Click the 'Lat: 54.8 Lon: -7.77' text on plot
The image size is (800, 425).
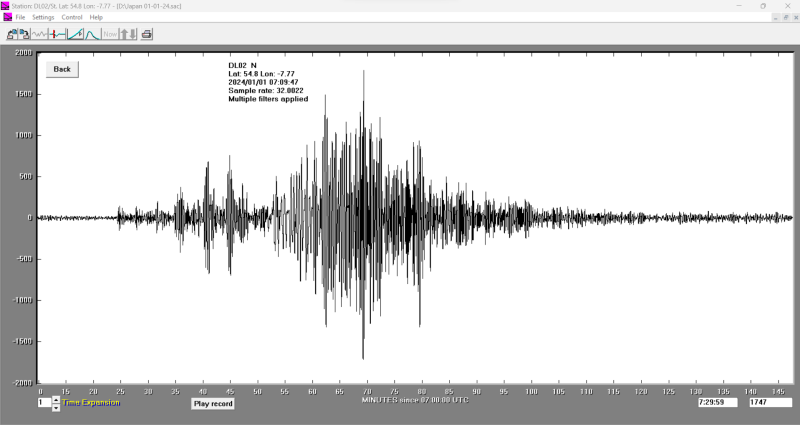pyautogui.click(x=261, y=74)
